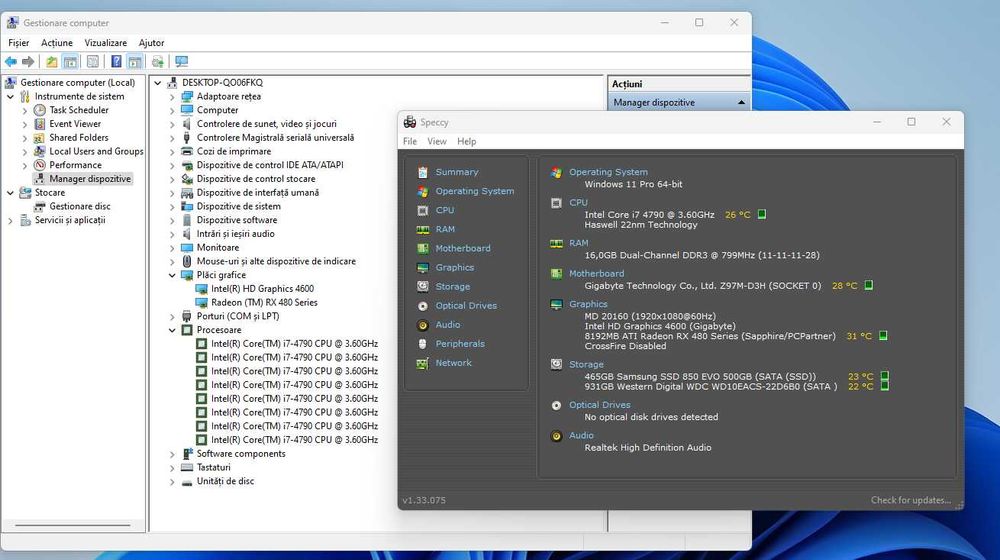Select Radeon (TM) RX 480 Series device

[264, 303]
